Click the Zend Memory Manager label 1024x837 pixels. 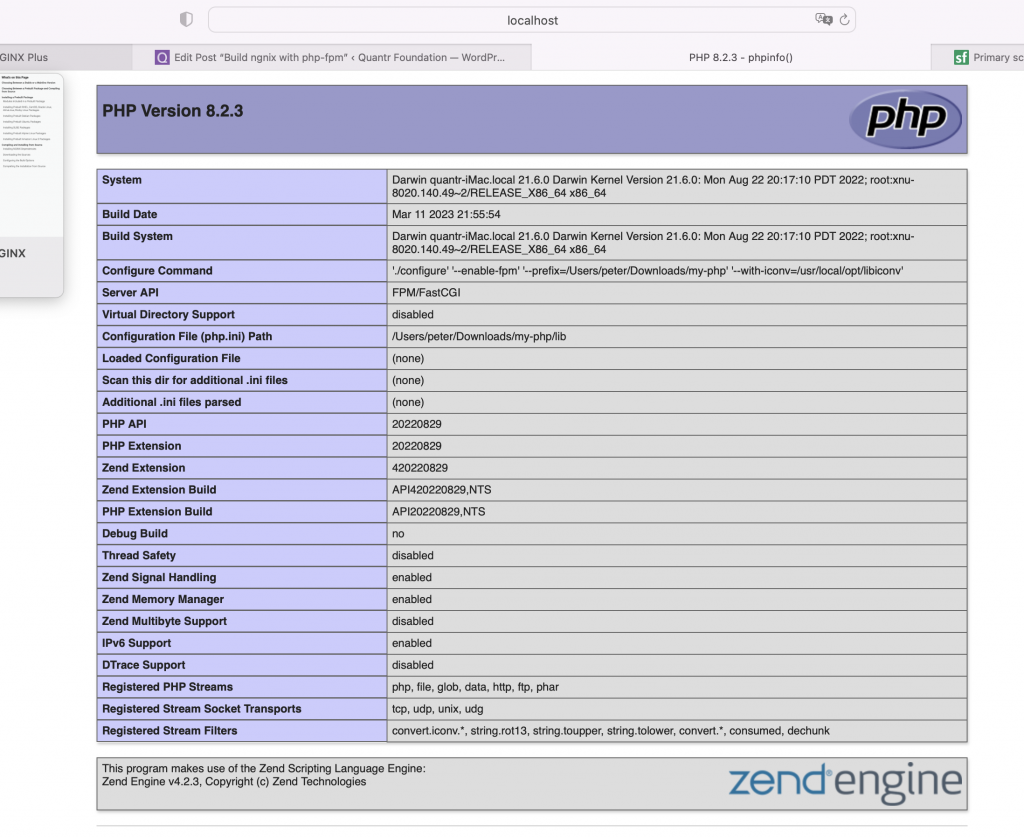click(x=163, y=599)
